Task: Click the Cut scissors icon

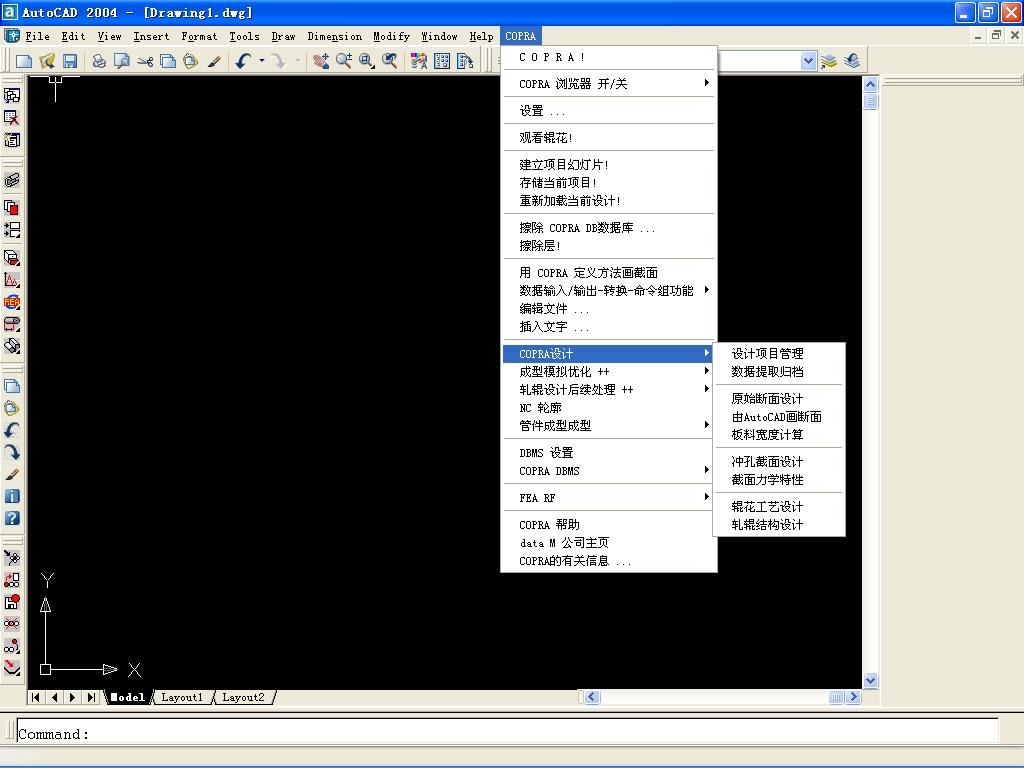Action: click(145, 61)
